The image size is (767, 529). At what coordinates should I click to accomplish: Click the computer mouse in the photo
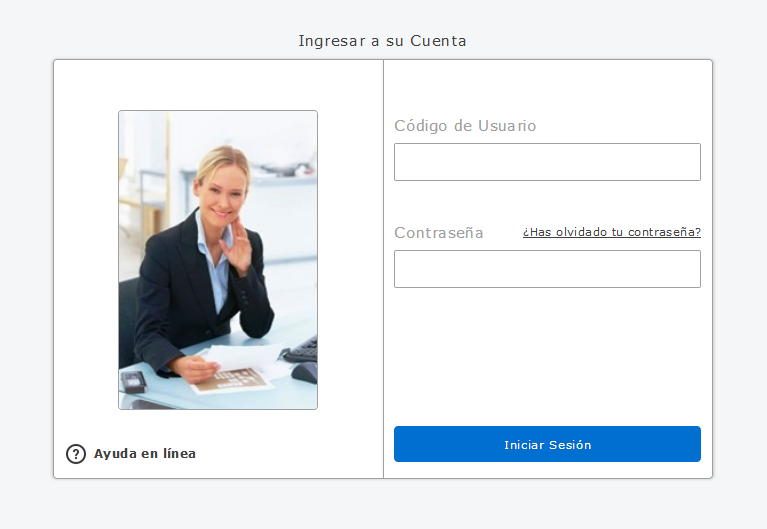[x=305, y=372]
